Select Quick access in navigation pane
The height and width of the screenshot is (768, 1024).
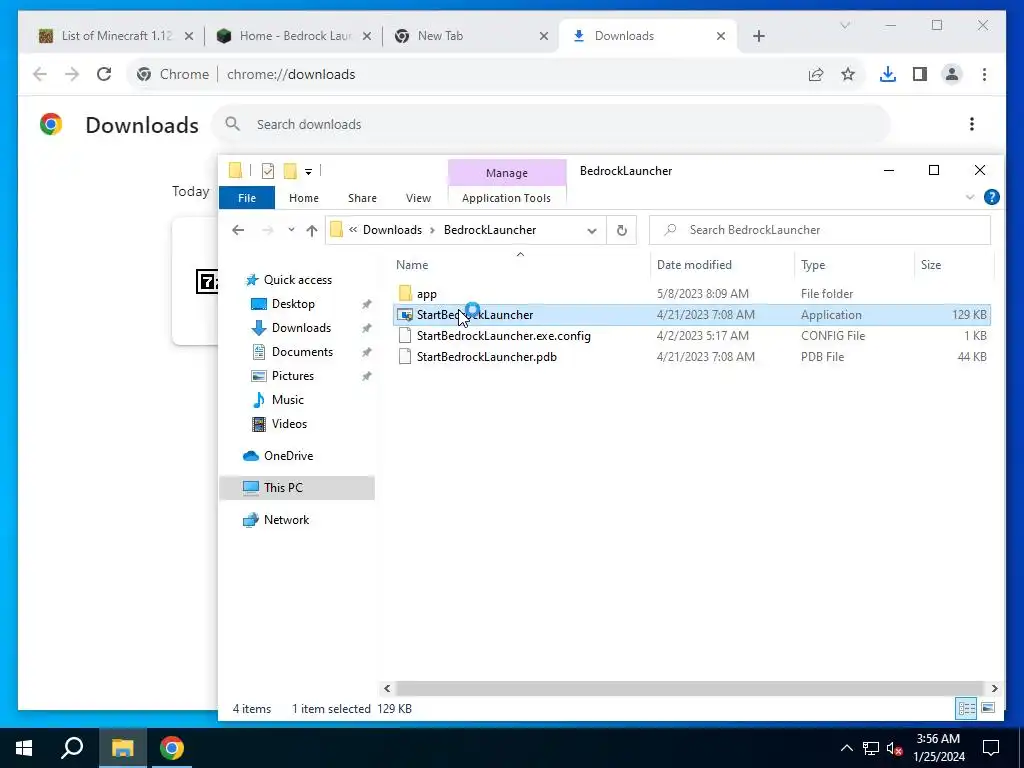click(x=297, y=280)
